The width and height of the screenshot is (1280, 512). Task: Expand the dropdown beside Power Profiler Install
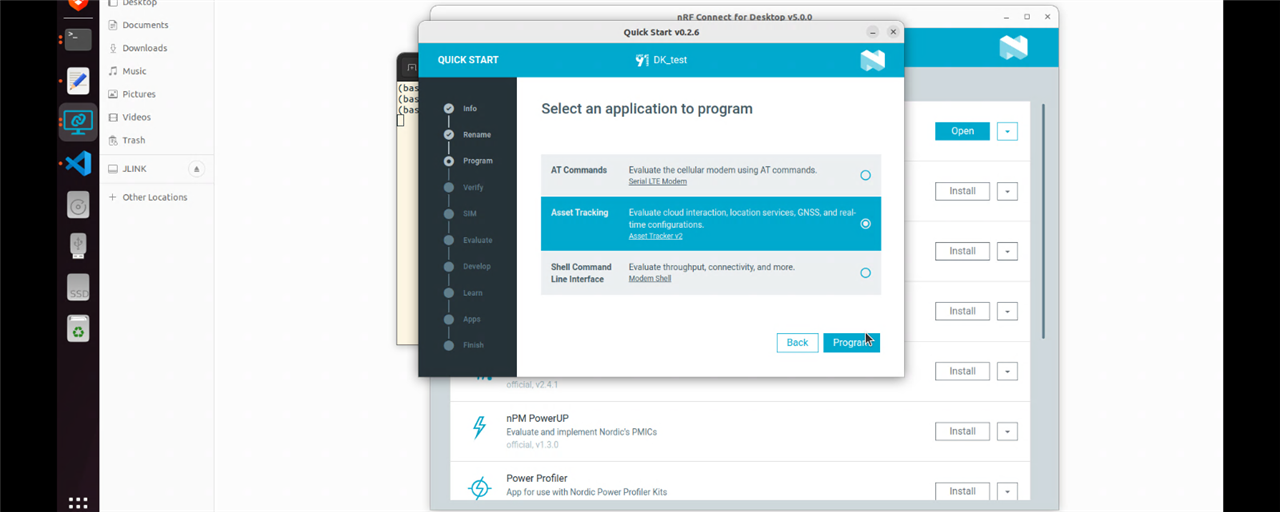coord(1007,491)
